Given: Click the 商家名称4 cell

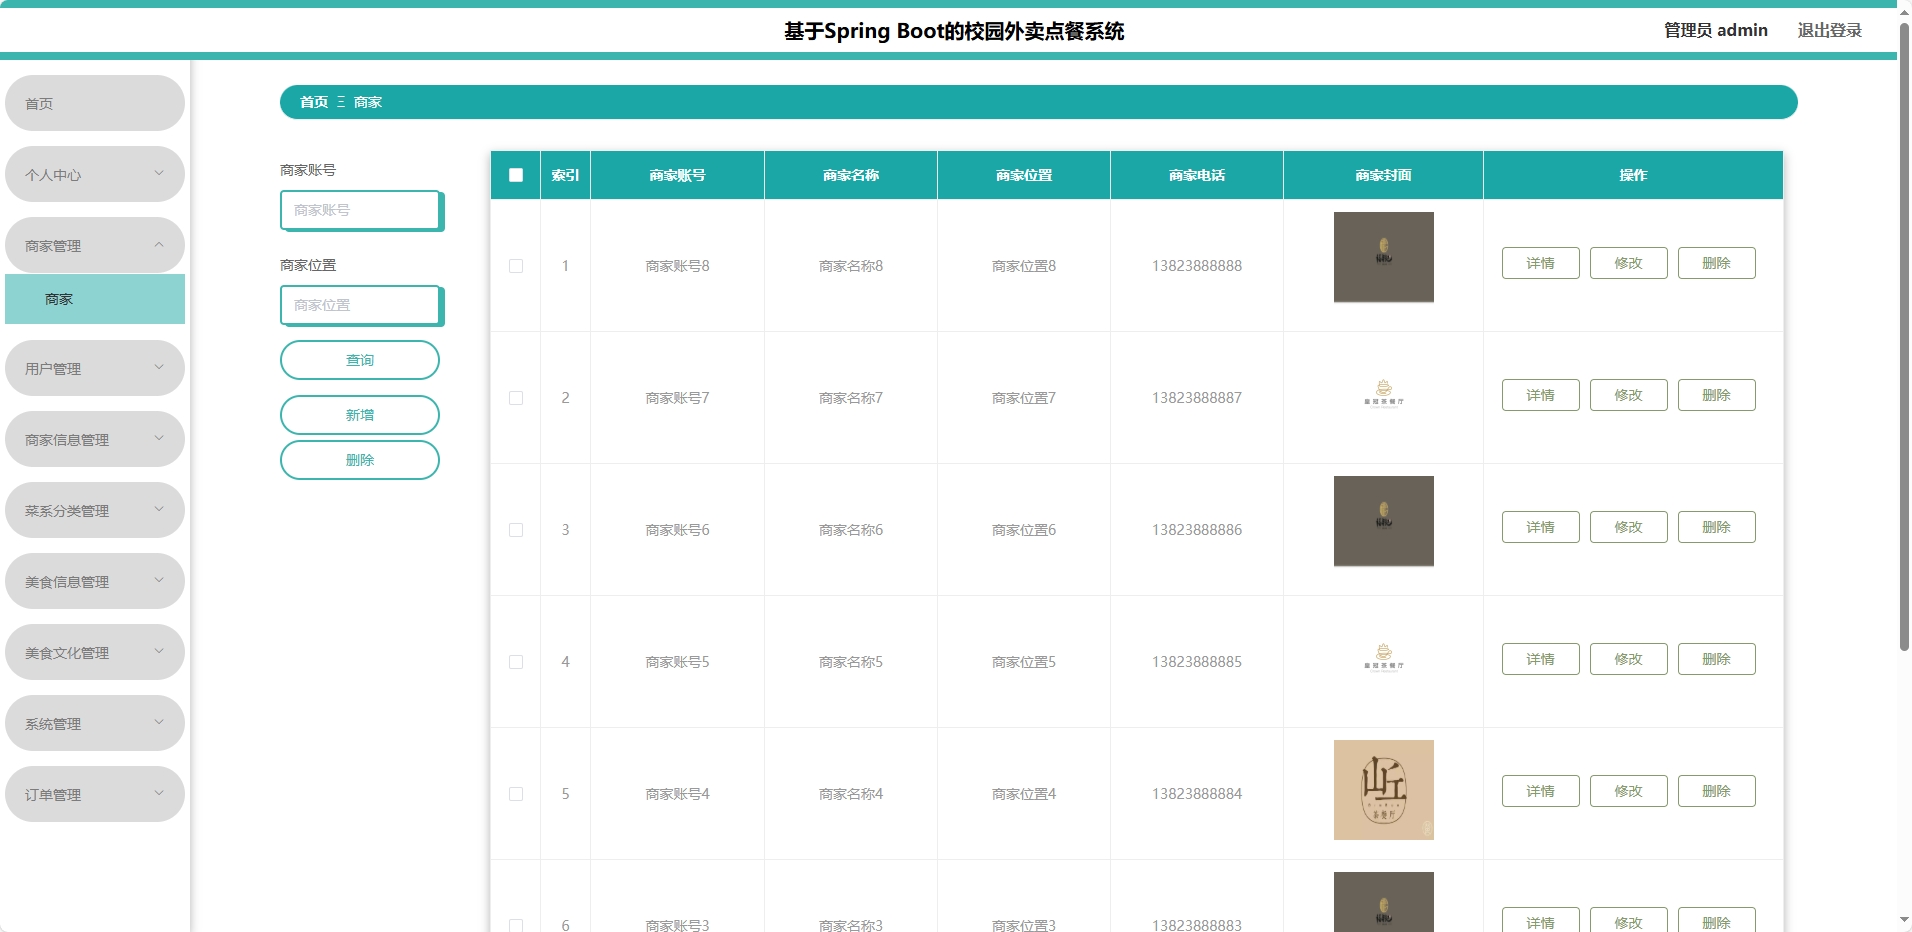Looking at the screenshot, I should tap(851, 794).
